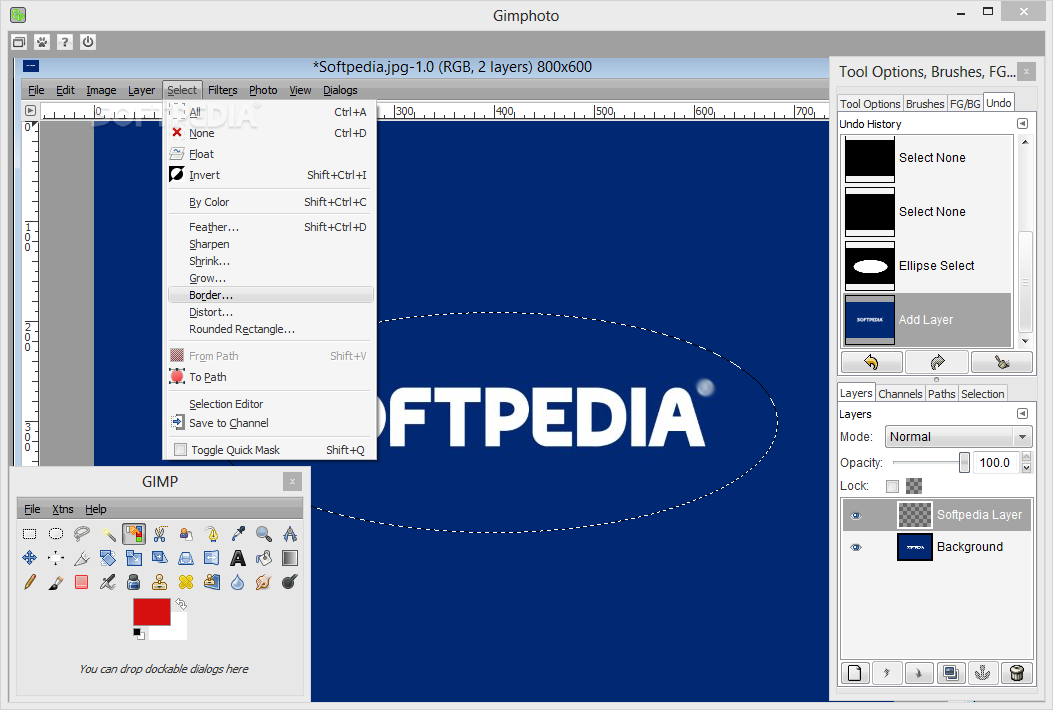Choose the Fuzzy Select magic wand tool
Screen dimensions: 1053x710
coord(108,534)
